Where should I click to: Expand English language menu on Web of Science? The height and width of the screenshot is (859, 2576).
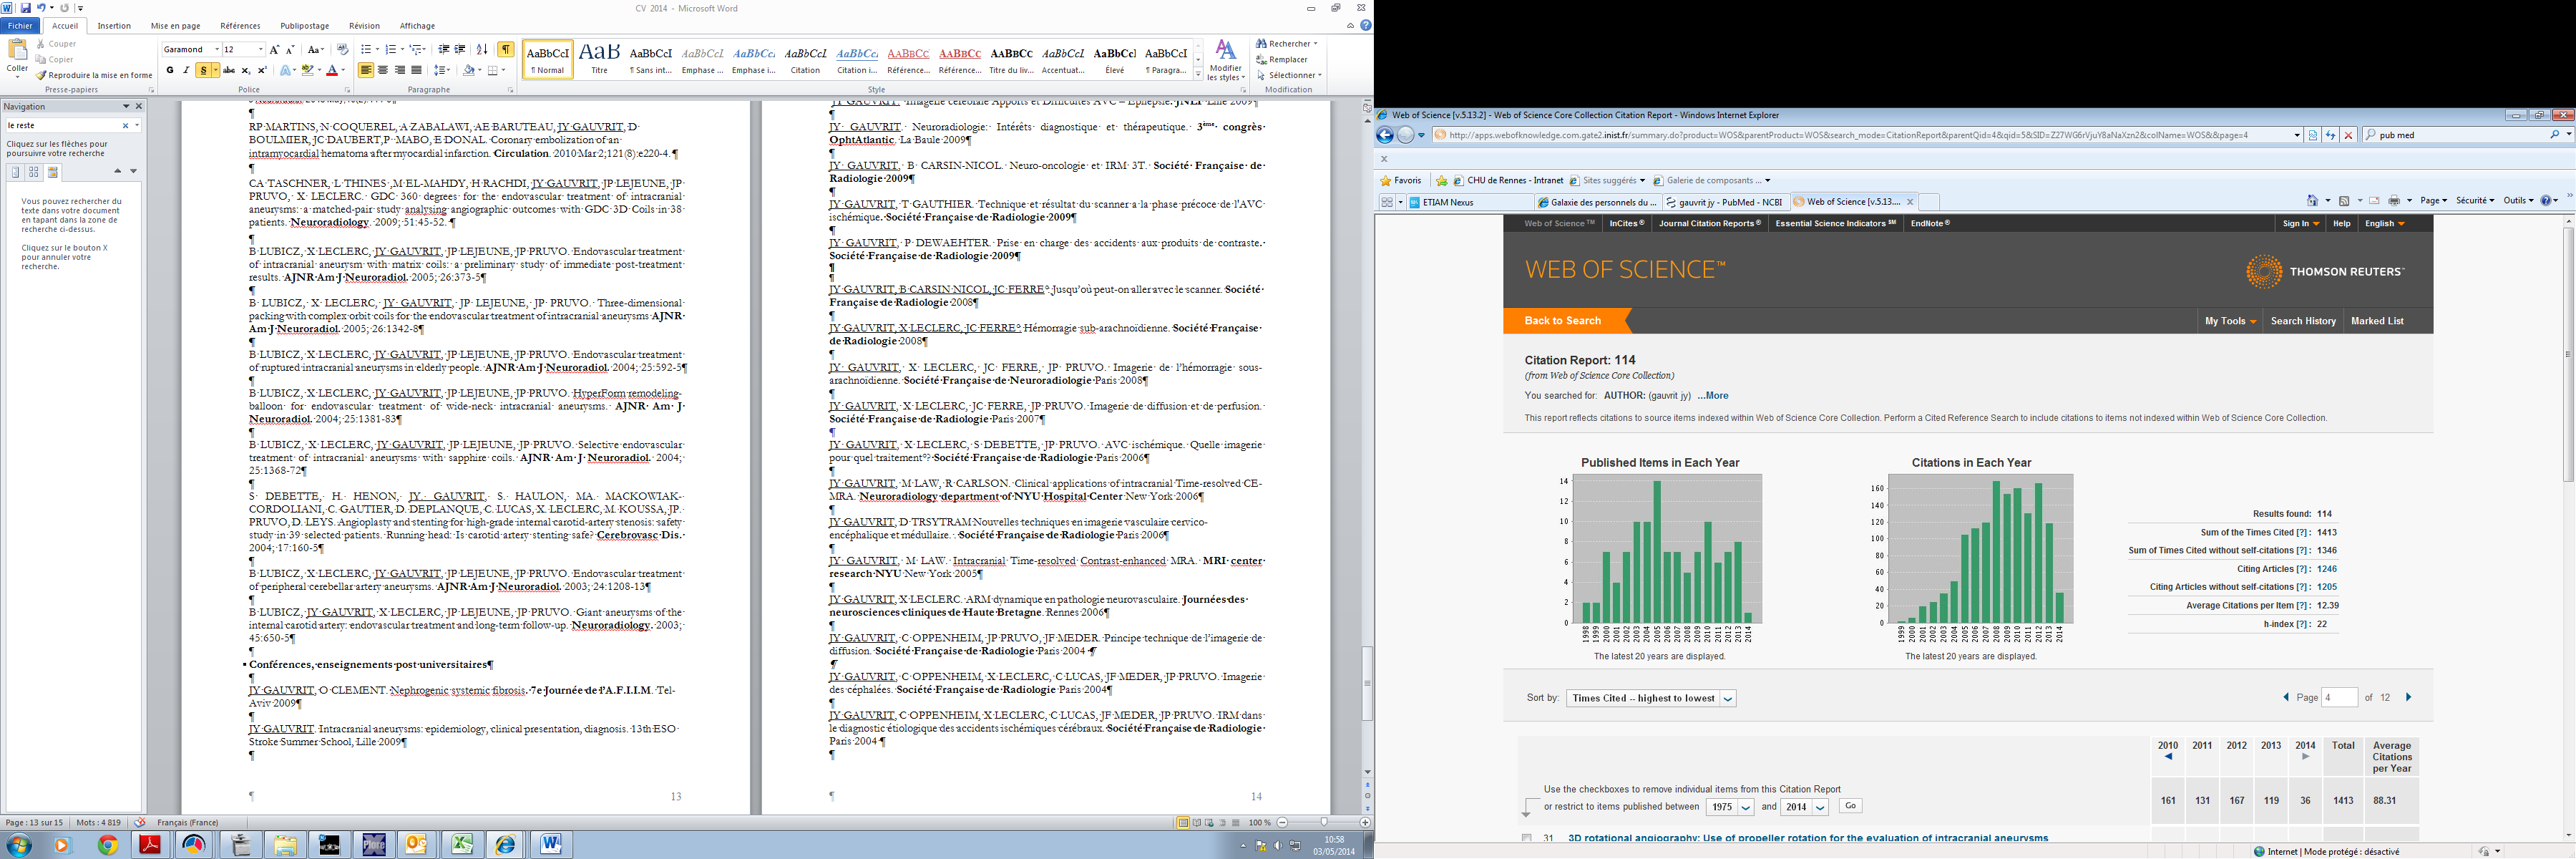click(2385, 223)
